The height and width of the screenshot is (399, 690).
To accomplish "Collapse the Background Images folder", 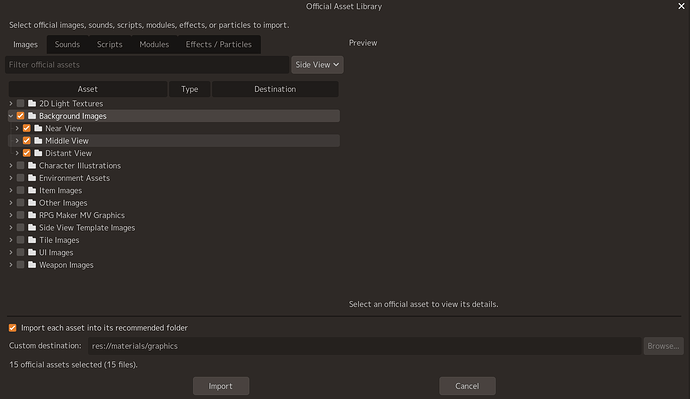I will (x=11, y=116).
